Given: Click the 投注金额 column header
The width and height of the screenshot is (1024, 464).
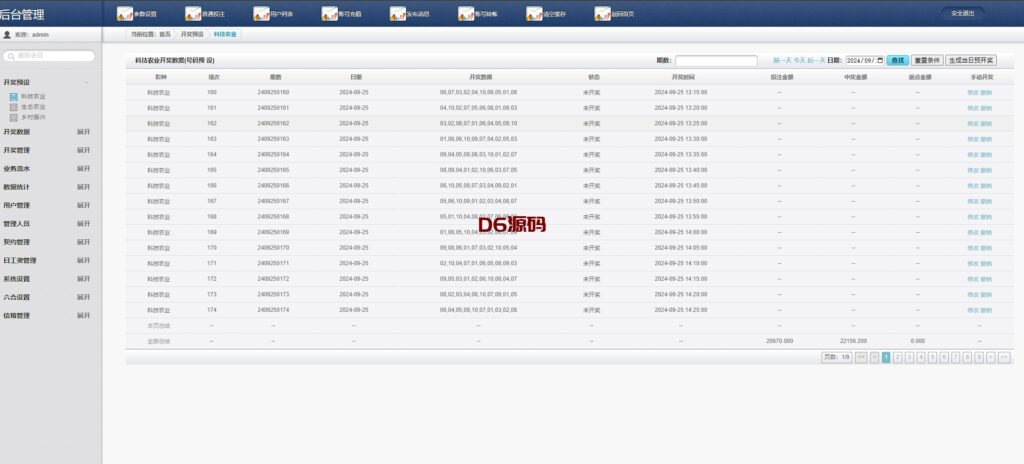Looking at the screenshot, I should (780, 77).
